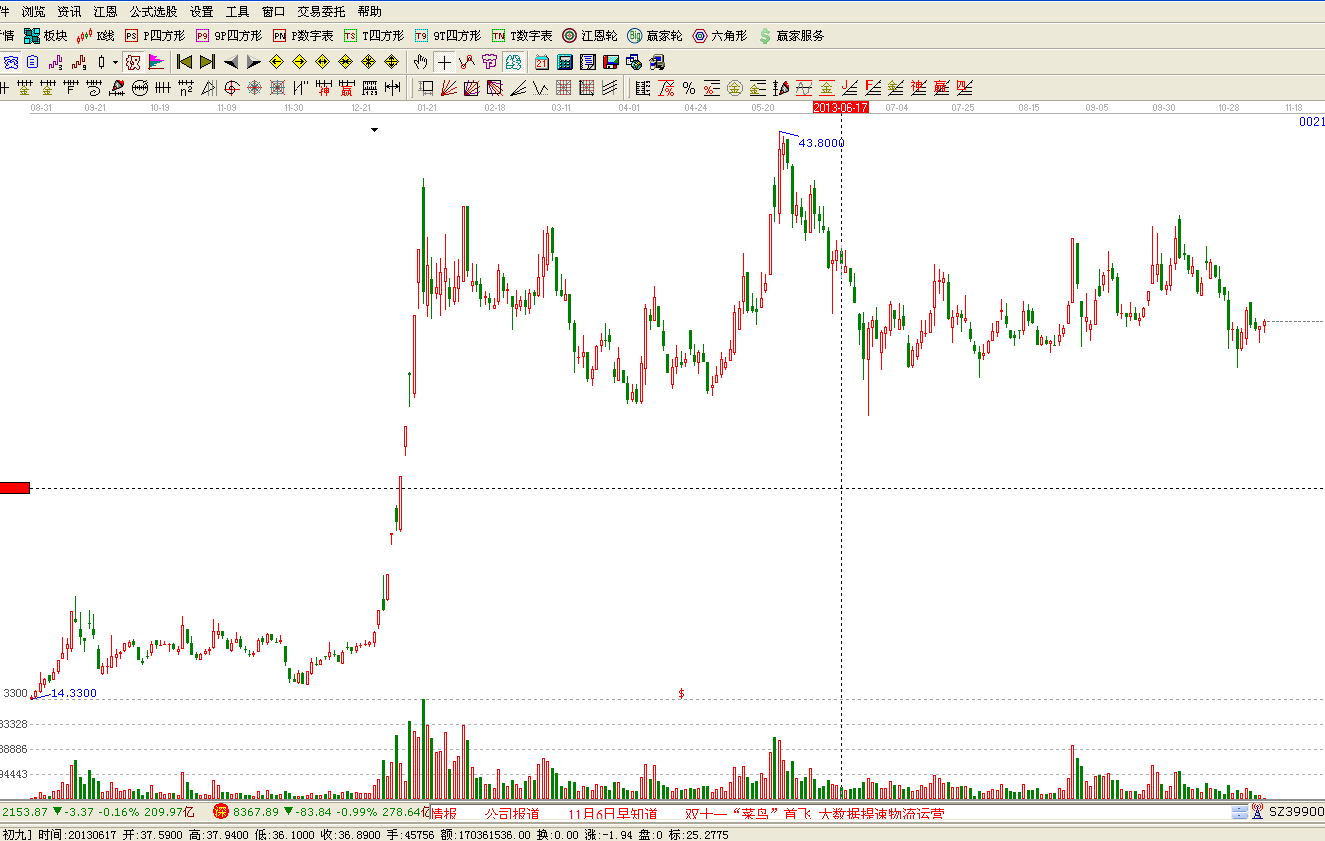Toggle the crosshair cursor mode
This screenshot has height=841, width=1325.
point(444,62)
